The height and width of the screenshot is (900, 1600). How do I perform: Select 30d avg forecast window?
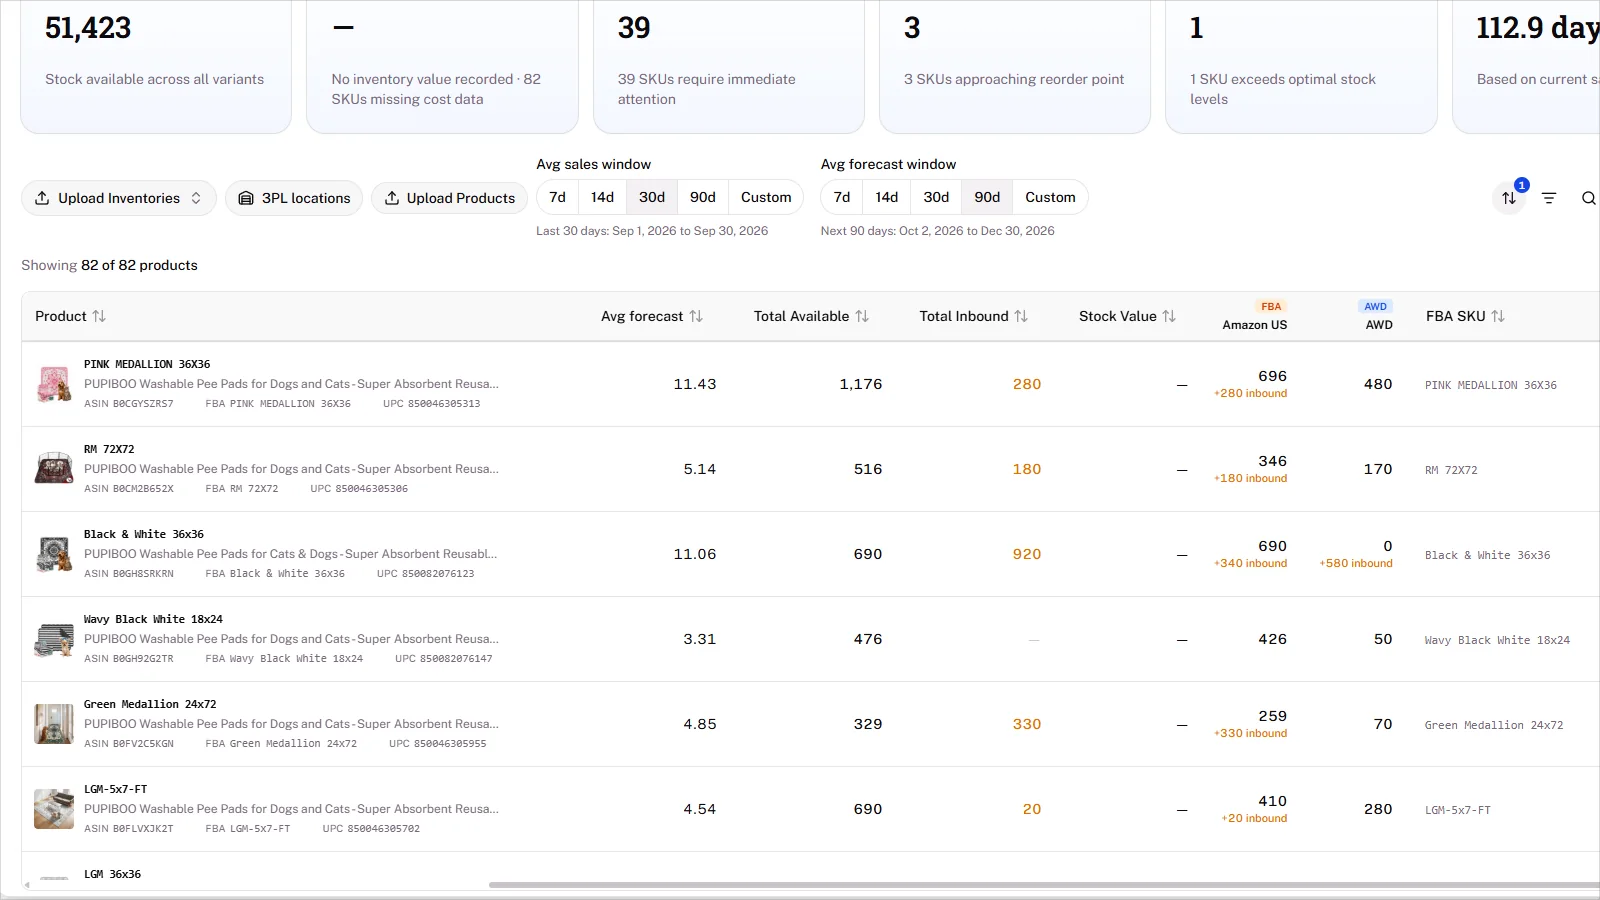[936, 197]
